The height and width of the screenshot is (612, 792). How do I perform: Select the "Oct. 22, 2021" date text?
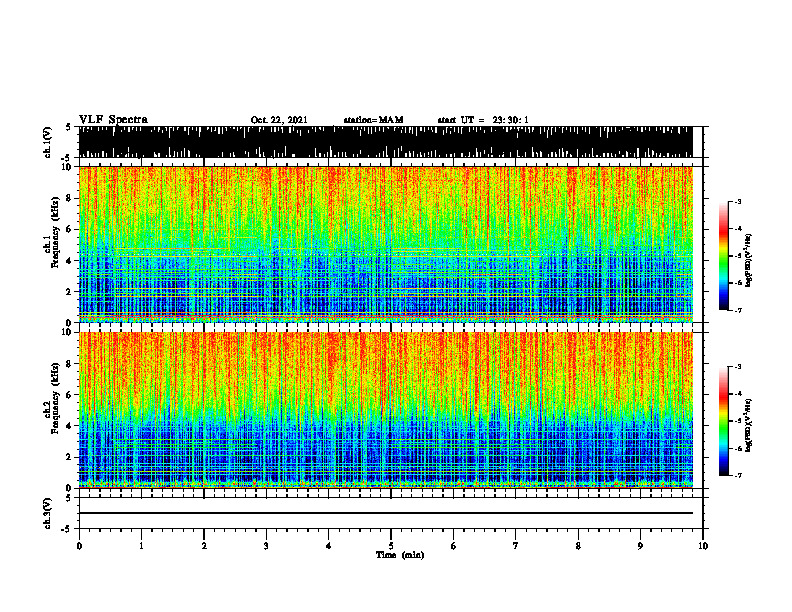[x=279, y=120]
